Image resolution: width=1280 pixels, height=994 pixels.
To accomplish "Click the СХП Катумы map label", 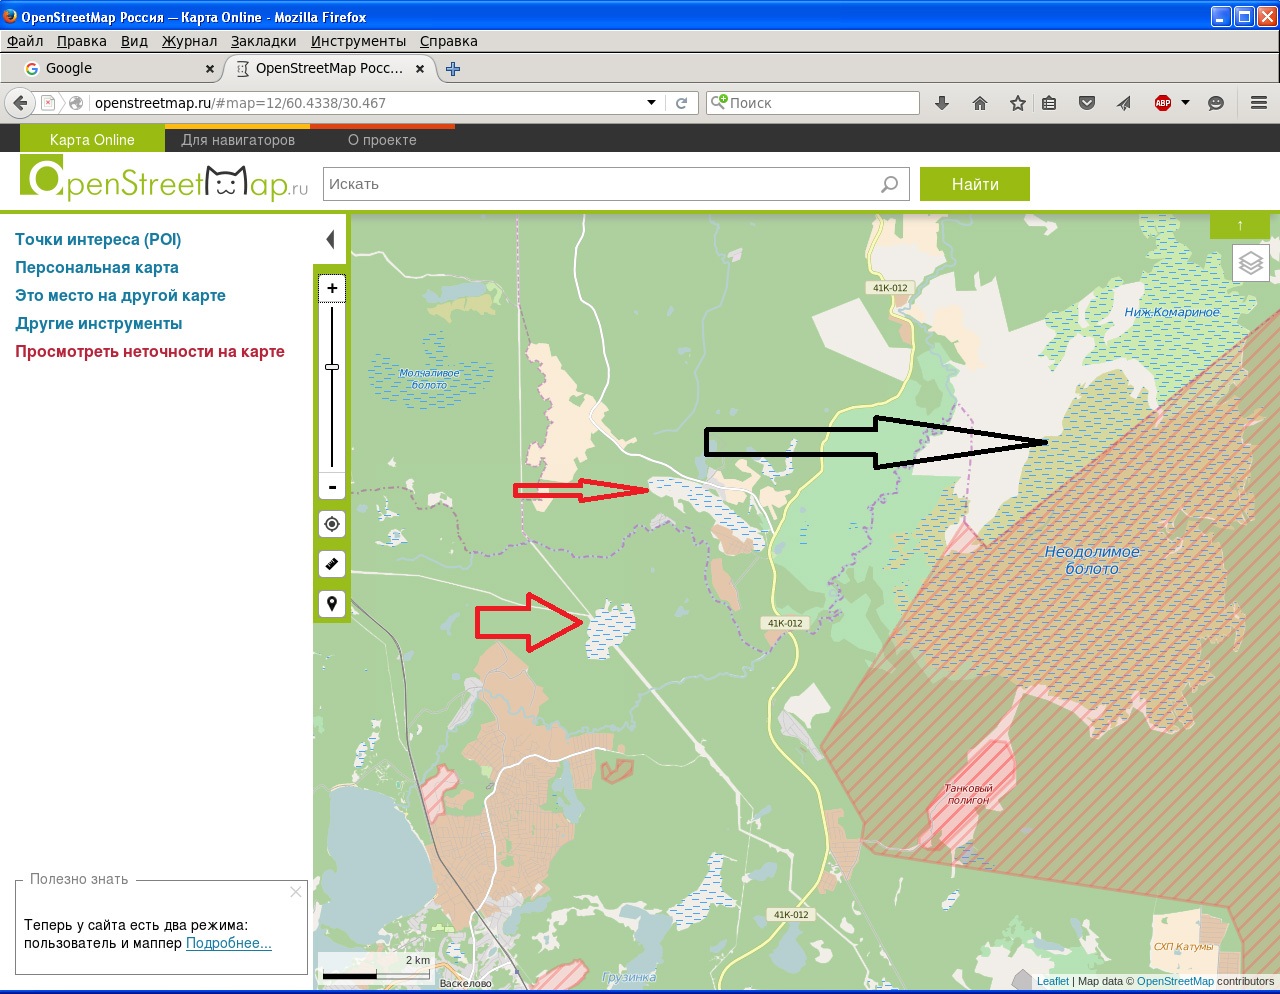I will (x=1183, y=946).
